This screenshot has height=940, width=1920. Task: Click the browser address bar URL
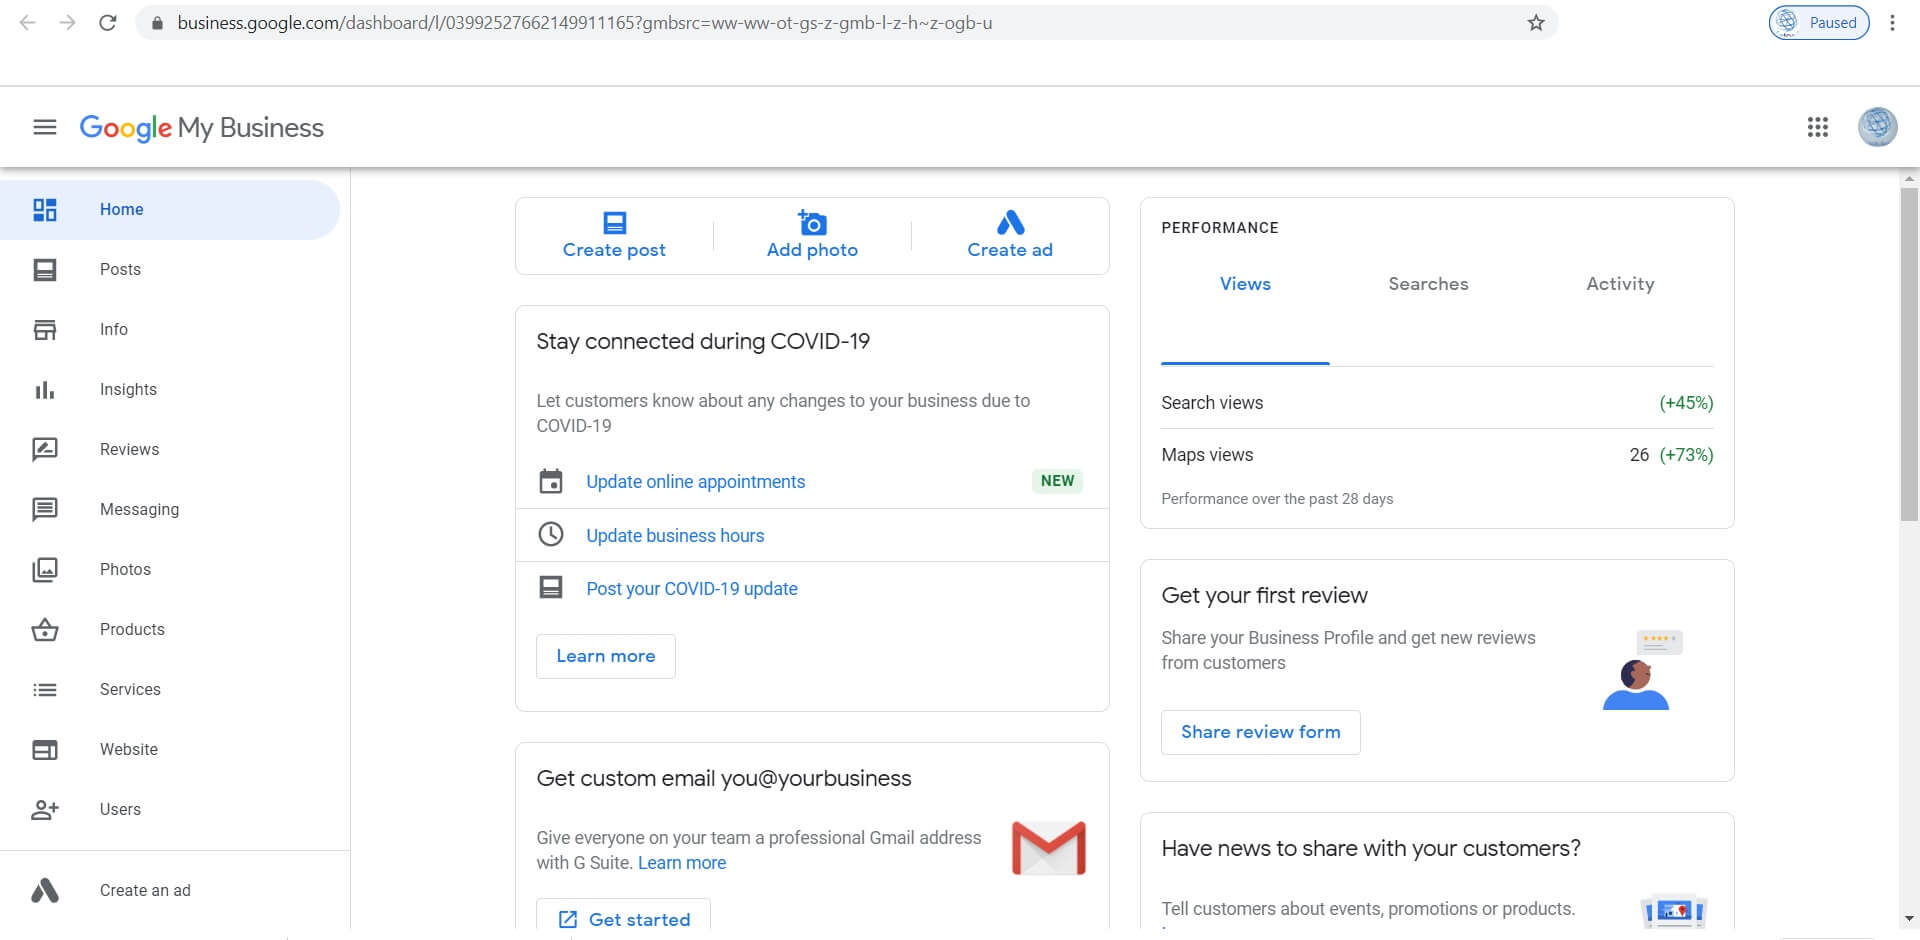click(x=585, y=23)
